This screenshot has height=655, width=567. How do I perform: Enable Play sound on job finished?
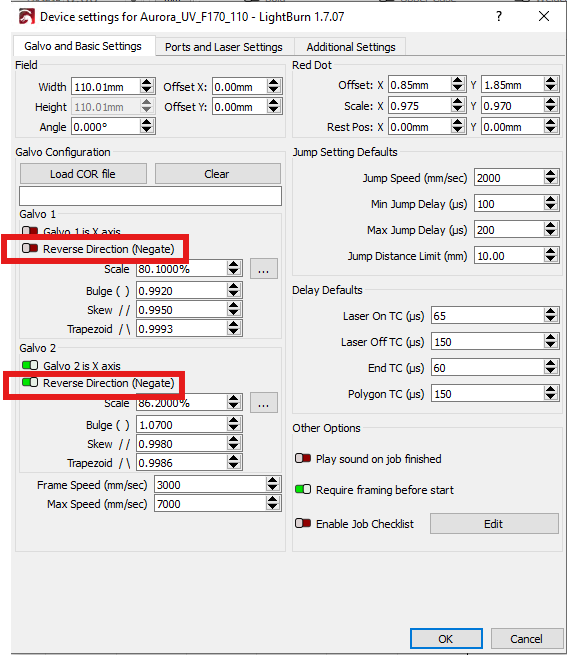303,459
